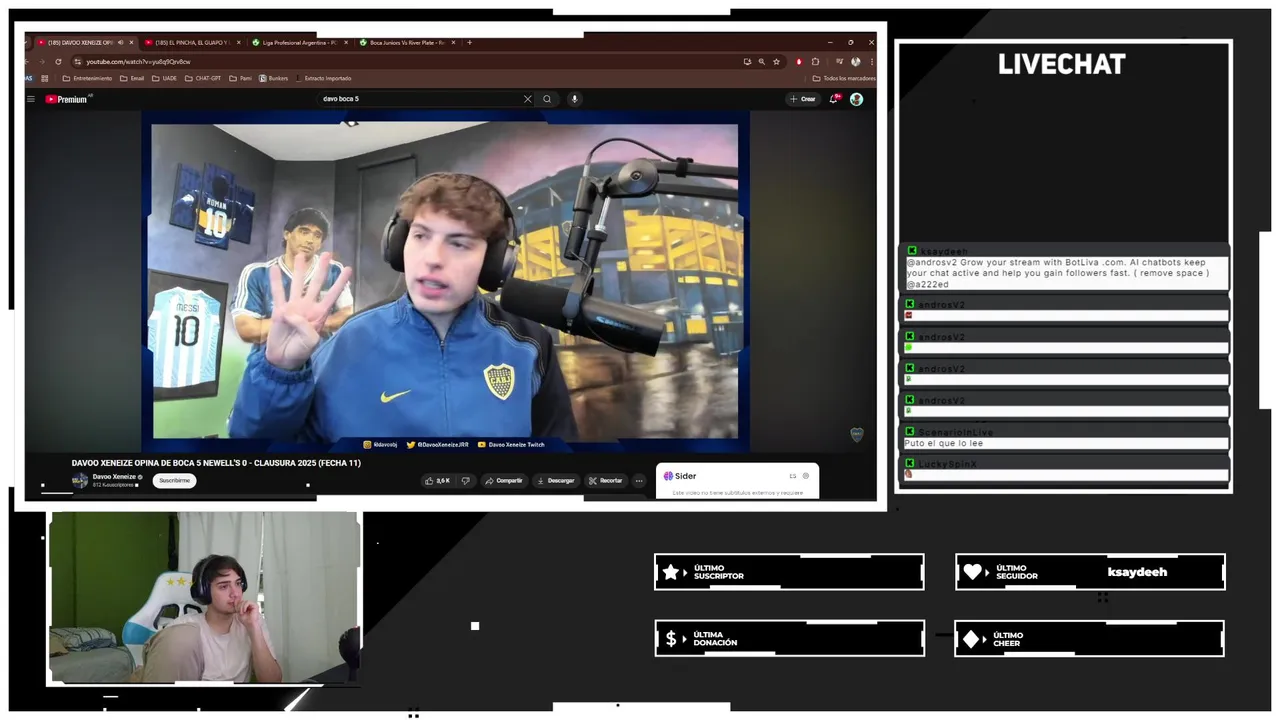Open a new browser tab

tap(469, 43)
